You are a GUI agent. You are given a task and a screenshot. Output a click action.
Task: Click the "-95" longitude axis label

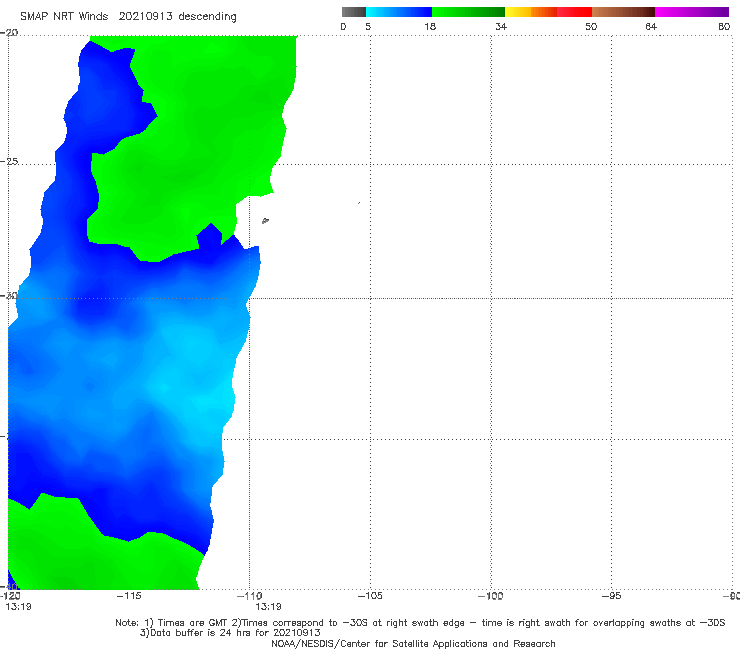tap(611, 596)
